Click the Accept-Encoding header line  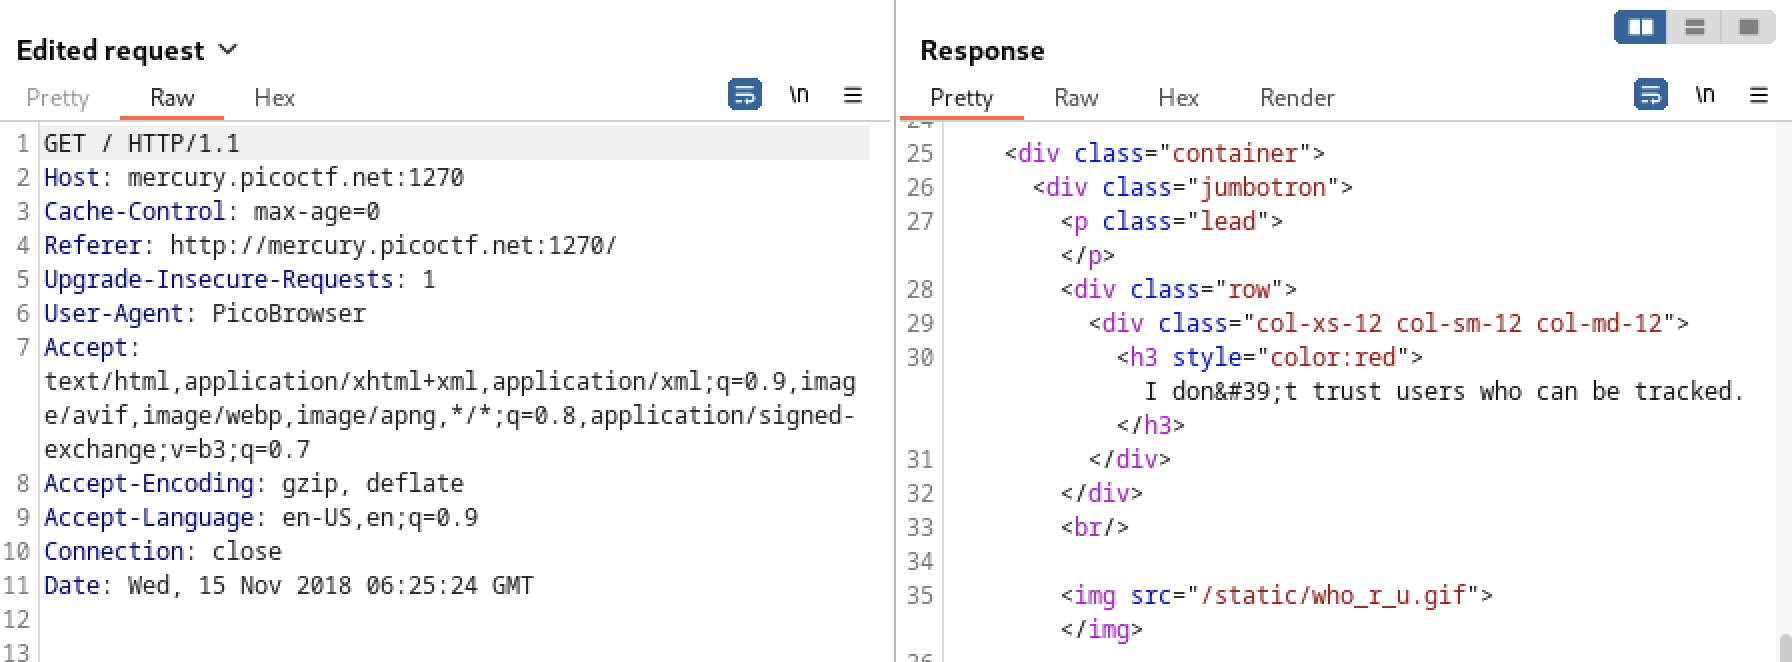pyautogui.click(x=254, y=484)
